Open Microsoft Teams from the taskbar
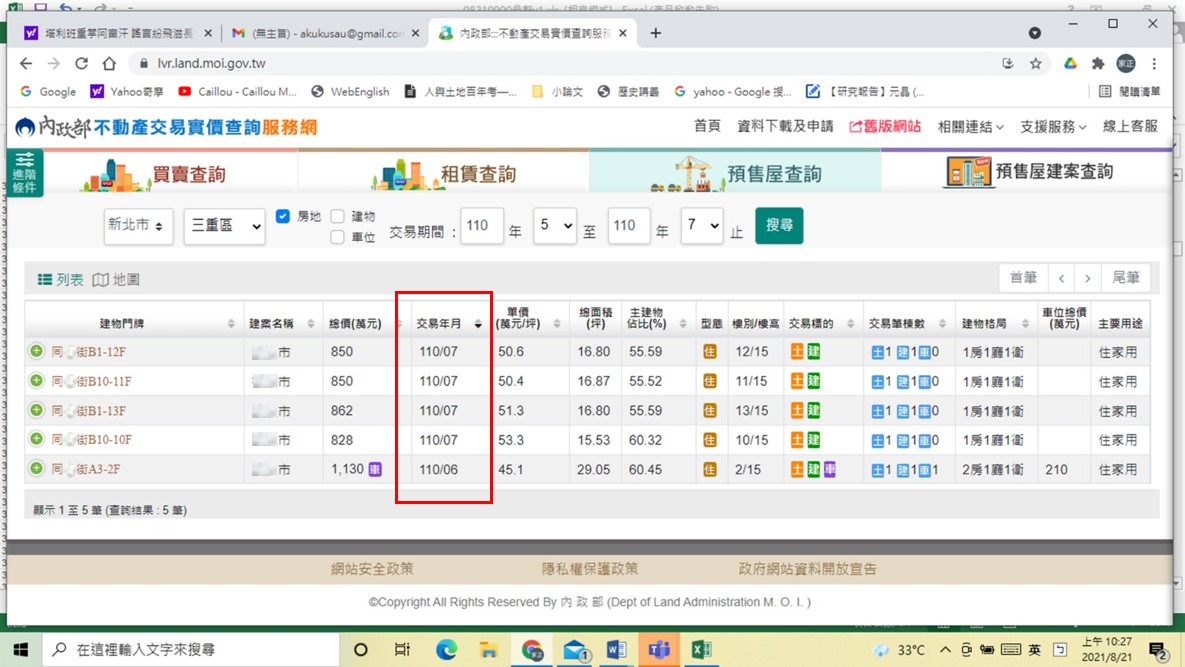This screenshot has height=667, width=1185. point(659,650)
